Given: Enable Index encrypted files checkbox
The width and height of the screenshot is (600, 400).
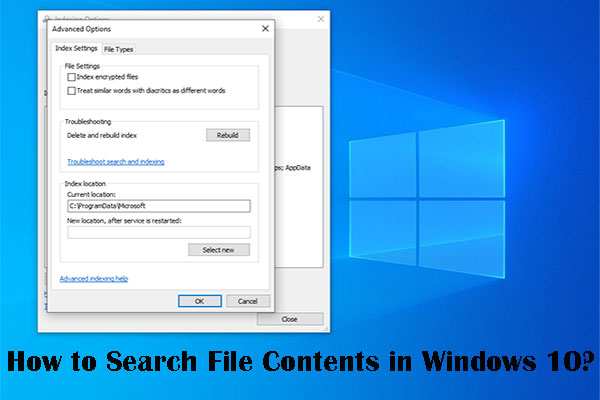Looking at the screenshot, I should tap(71, 77).
